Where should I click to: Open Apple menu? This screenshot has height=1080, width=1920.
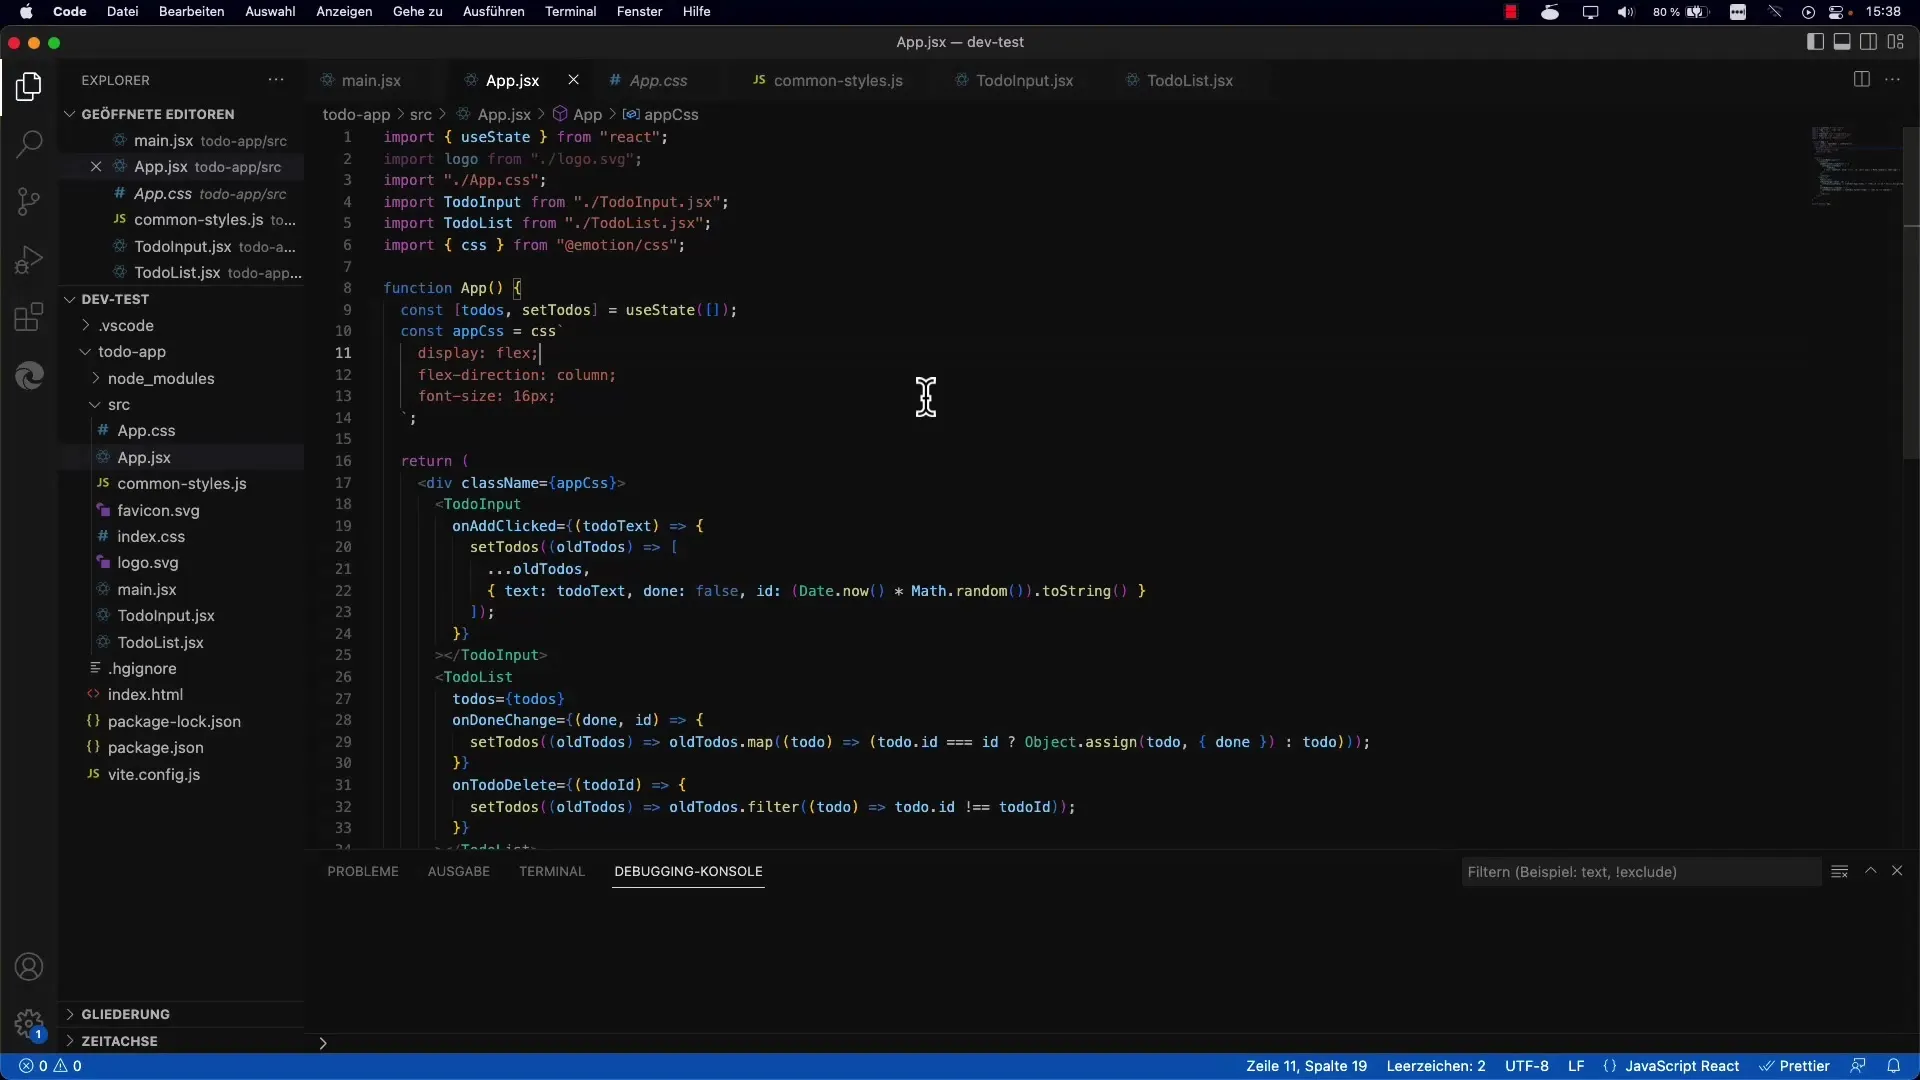pos(27,12)
